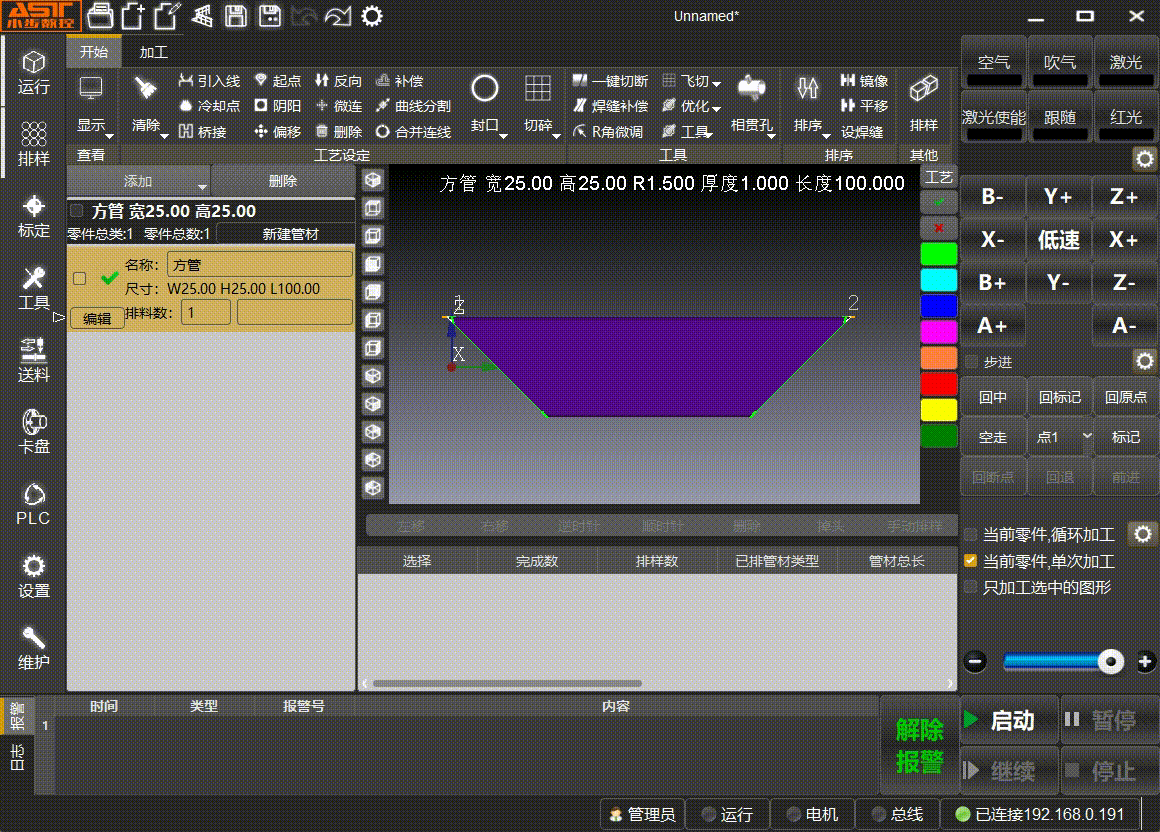Open the 飞切 fly-cut dropdown arrow

pyautogui.click(x=716, y=83)
